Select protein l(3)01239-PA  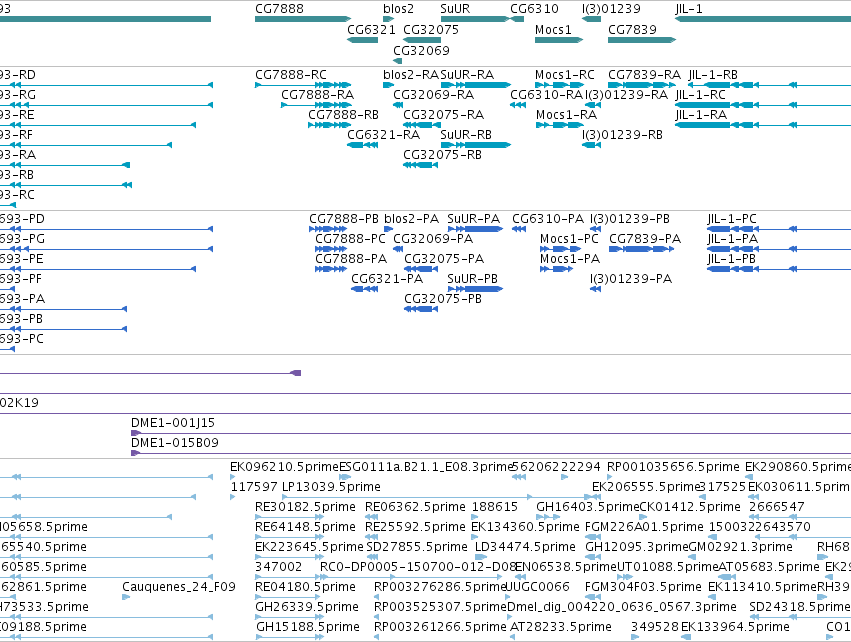point(631,279)
